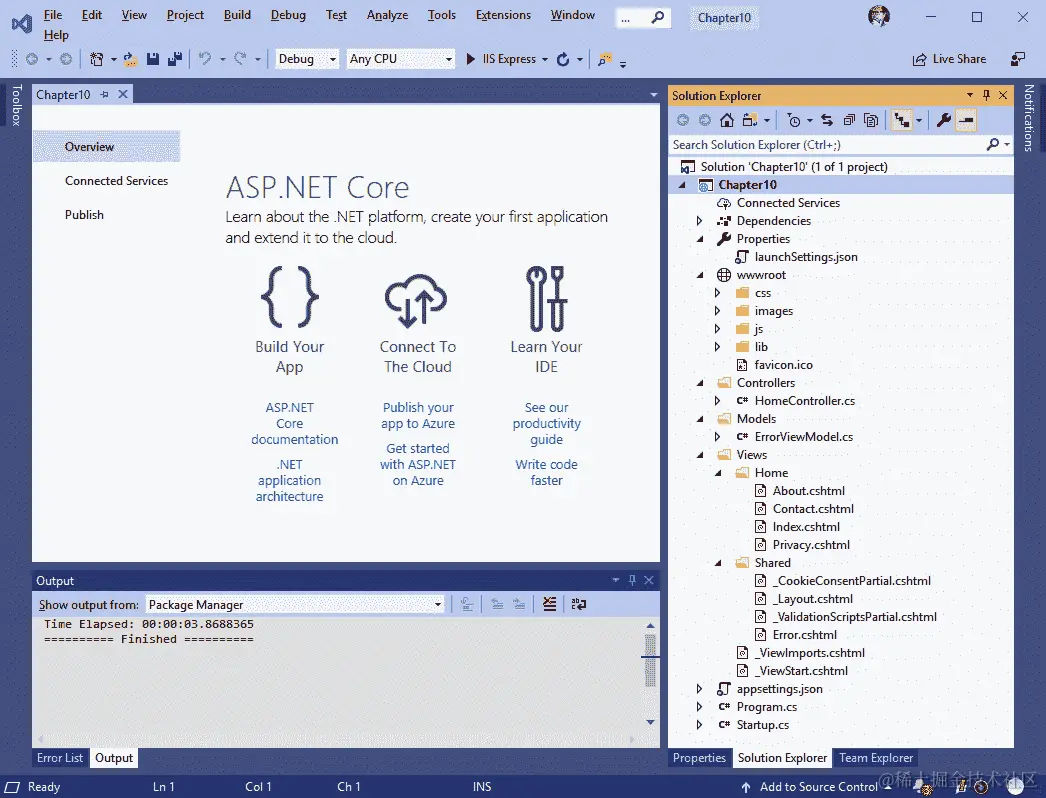Toggle Word Wrap in Output panel

578,604
